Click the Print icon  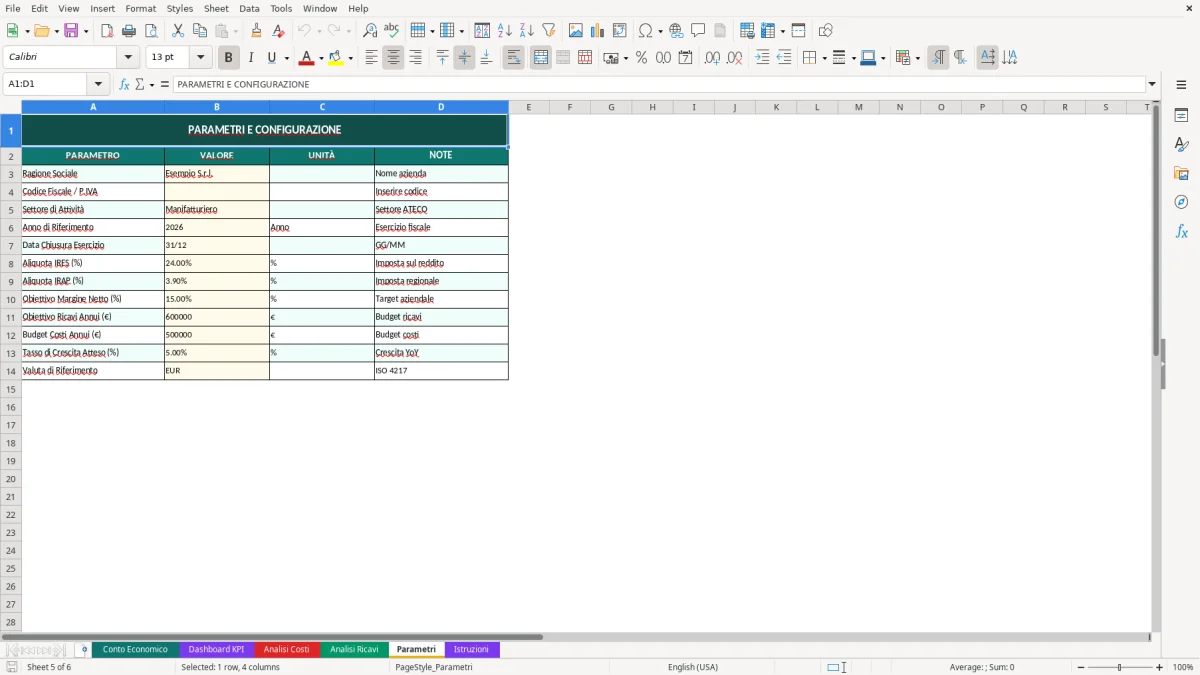click(x=129, y=31)
